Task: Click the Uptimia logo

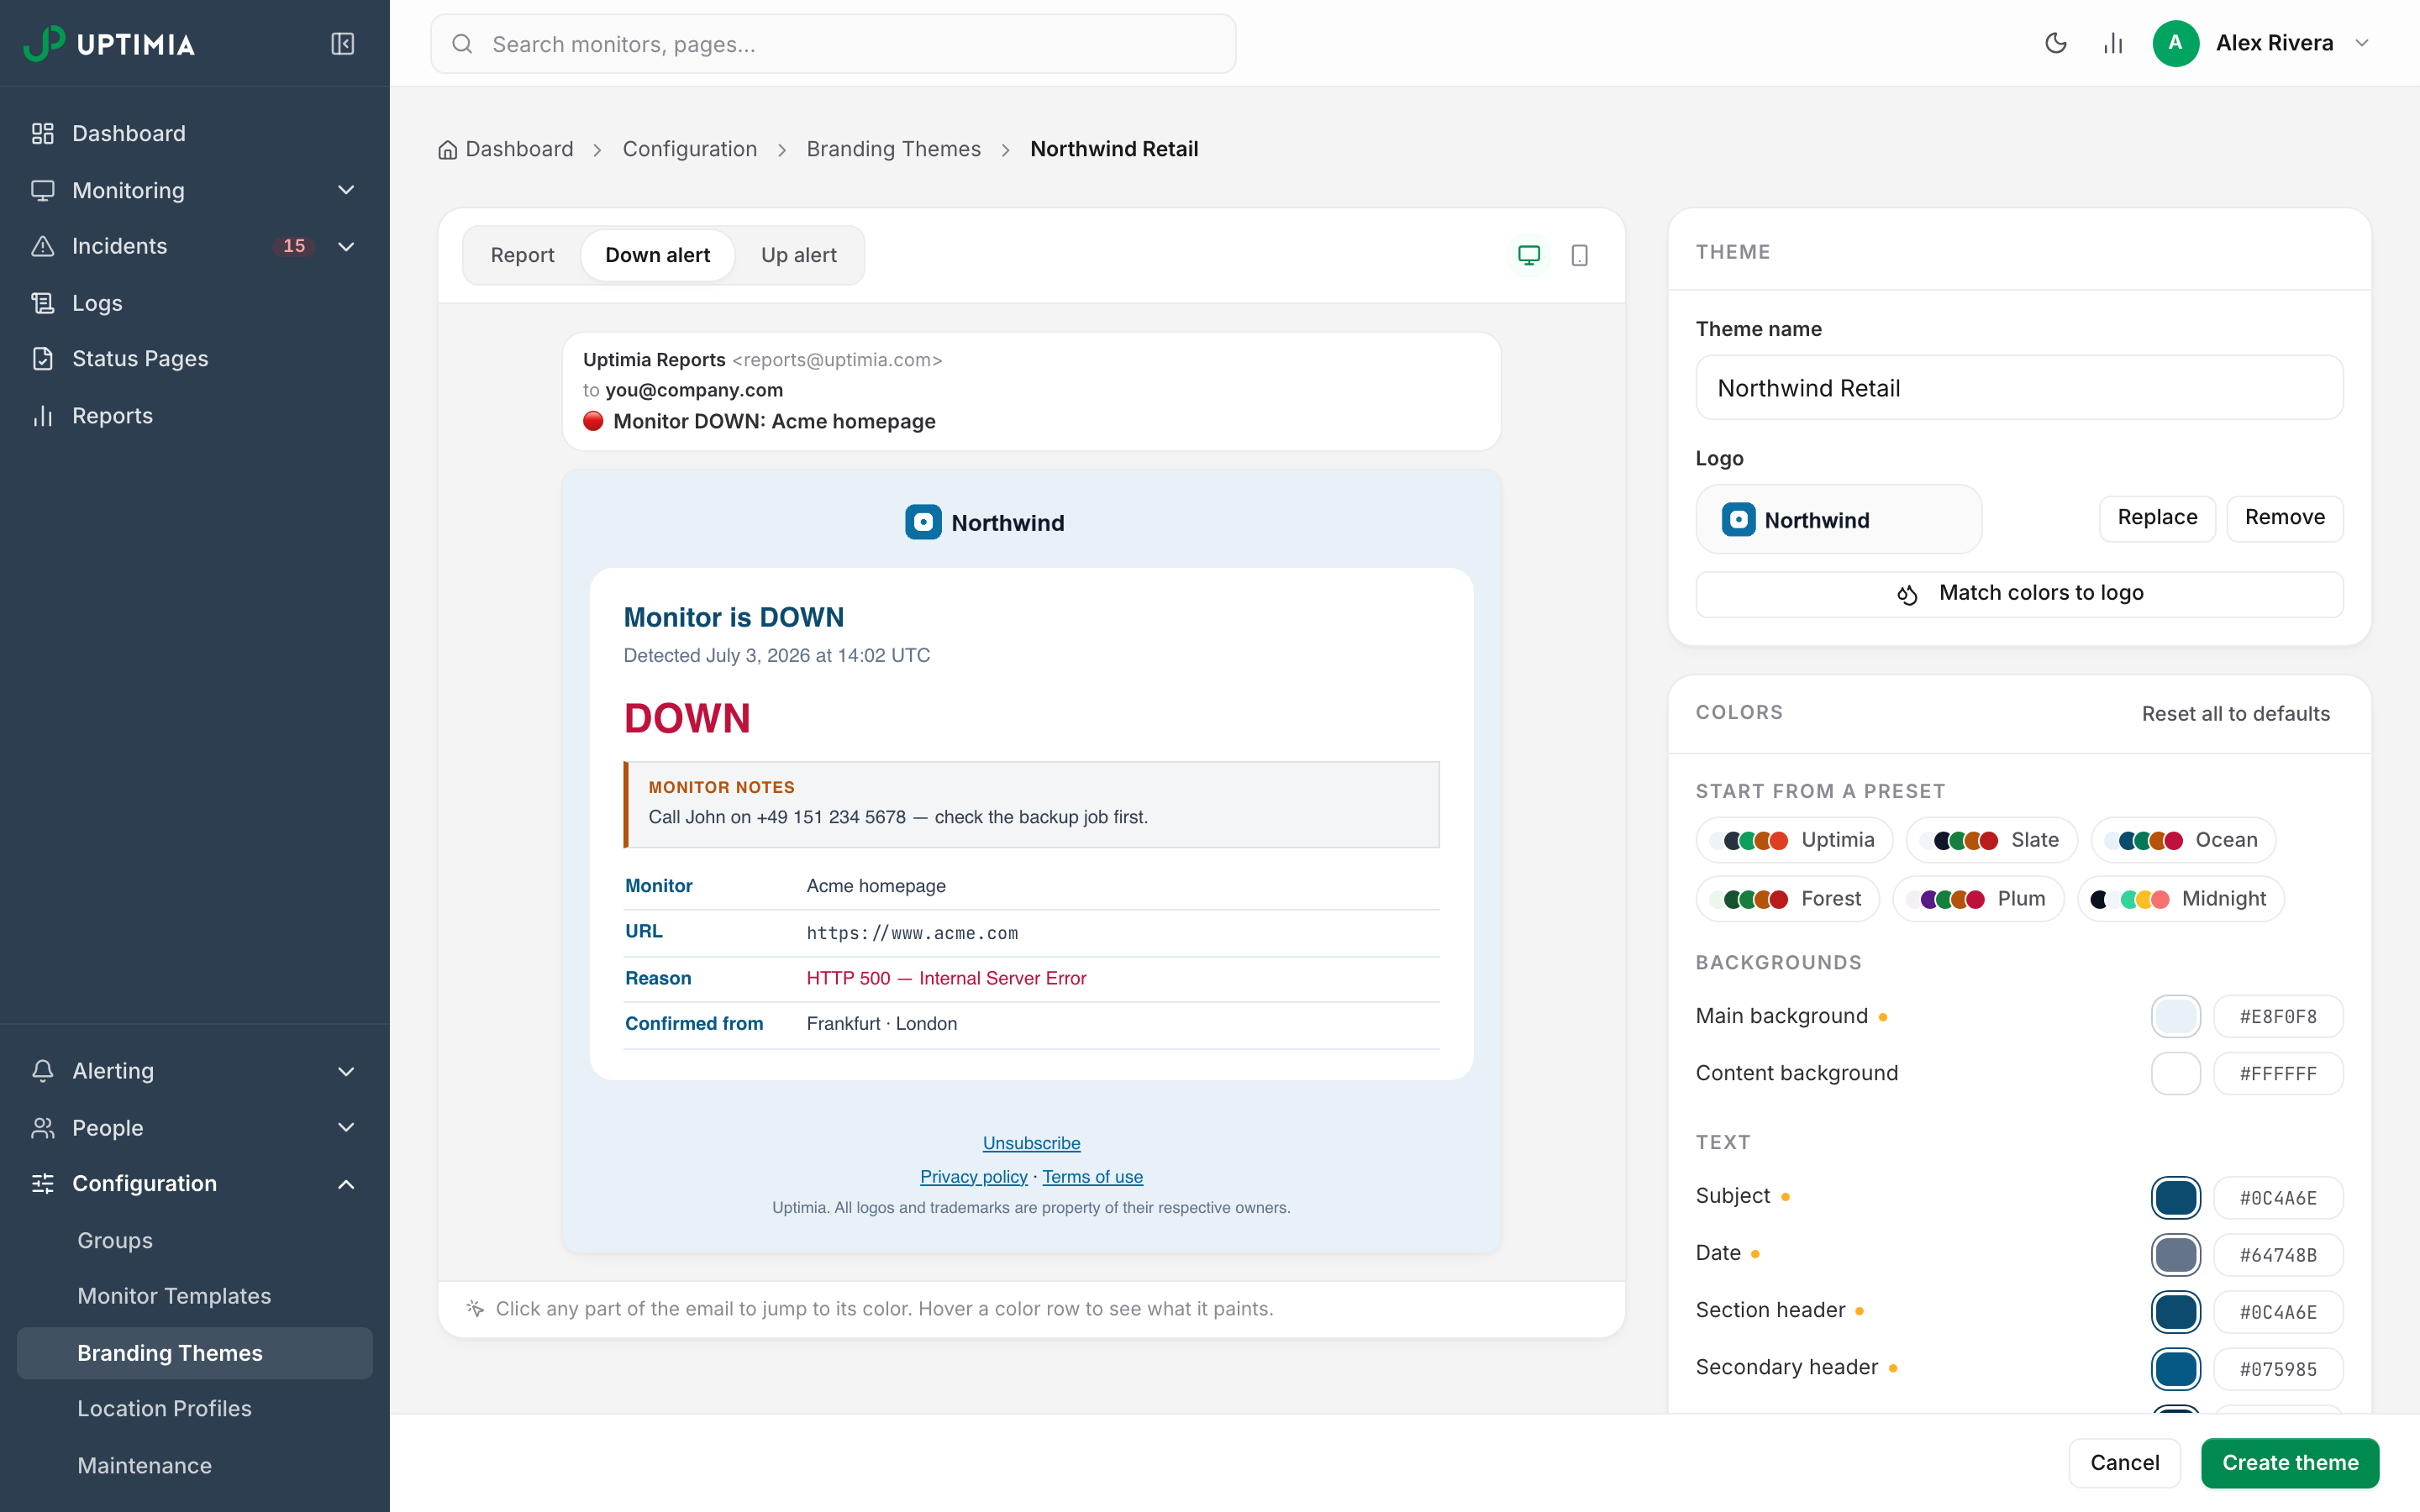Action: pyautogui.click(x=110, y=44)
